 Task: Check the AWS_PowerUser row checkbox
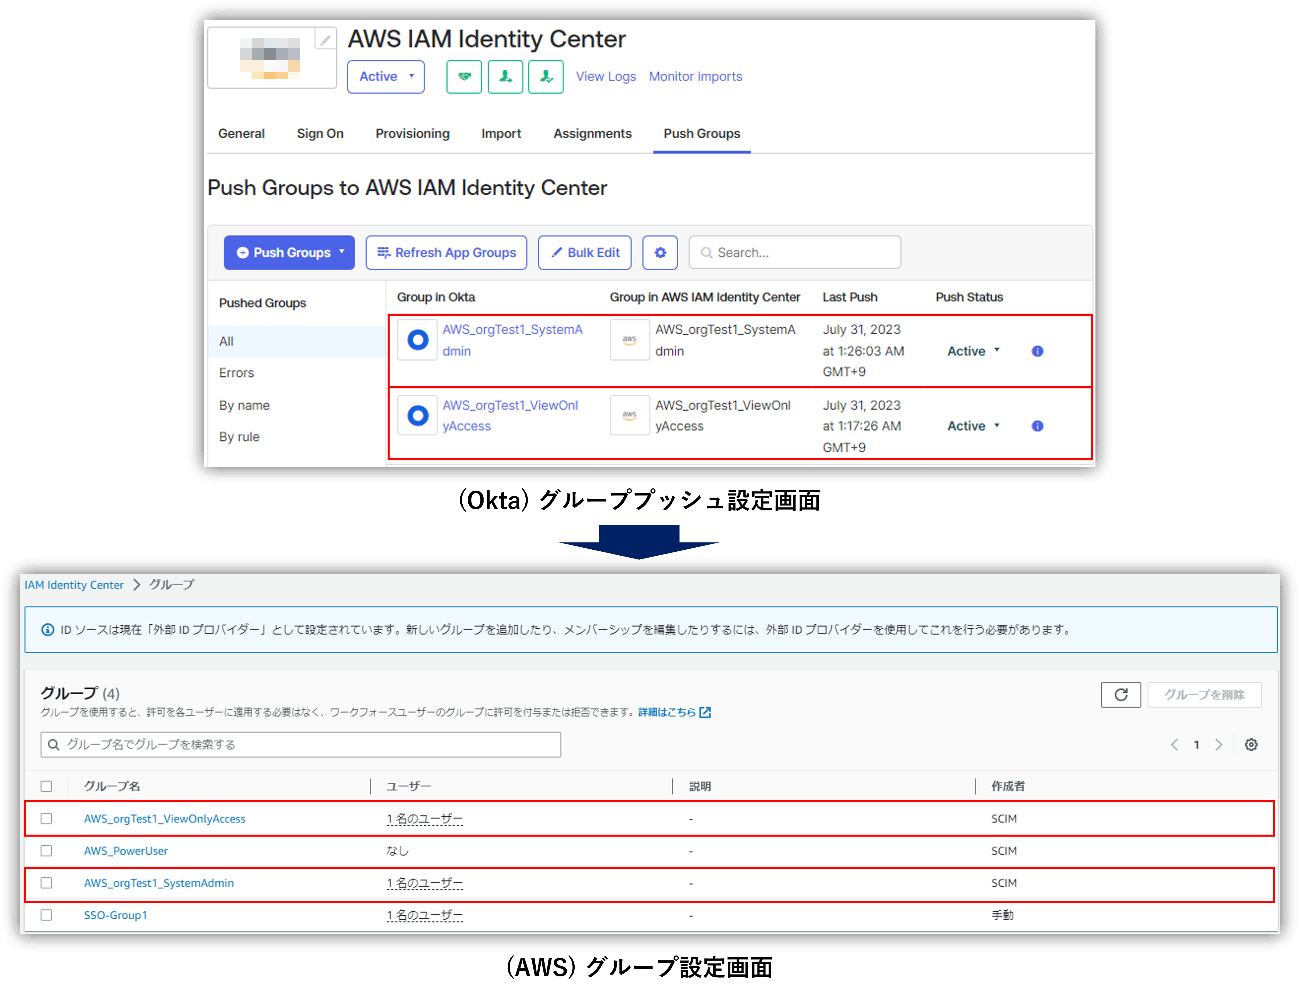pyautogui.click(x=46, y=851)
